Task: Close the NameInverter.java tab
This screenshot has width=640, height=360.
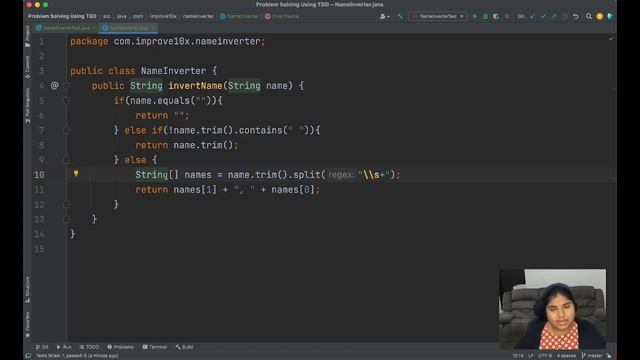Action: [153, 28]
